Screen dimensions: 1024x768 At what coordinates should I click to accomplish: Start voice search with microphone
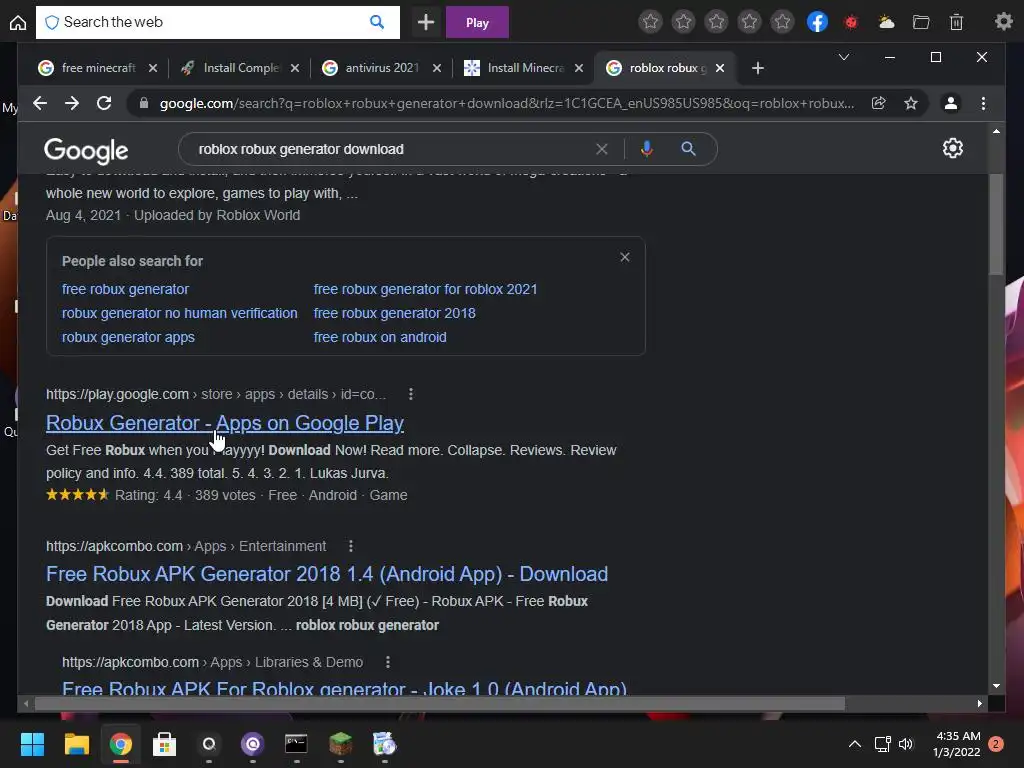647,149
